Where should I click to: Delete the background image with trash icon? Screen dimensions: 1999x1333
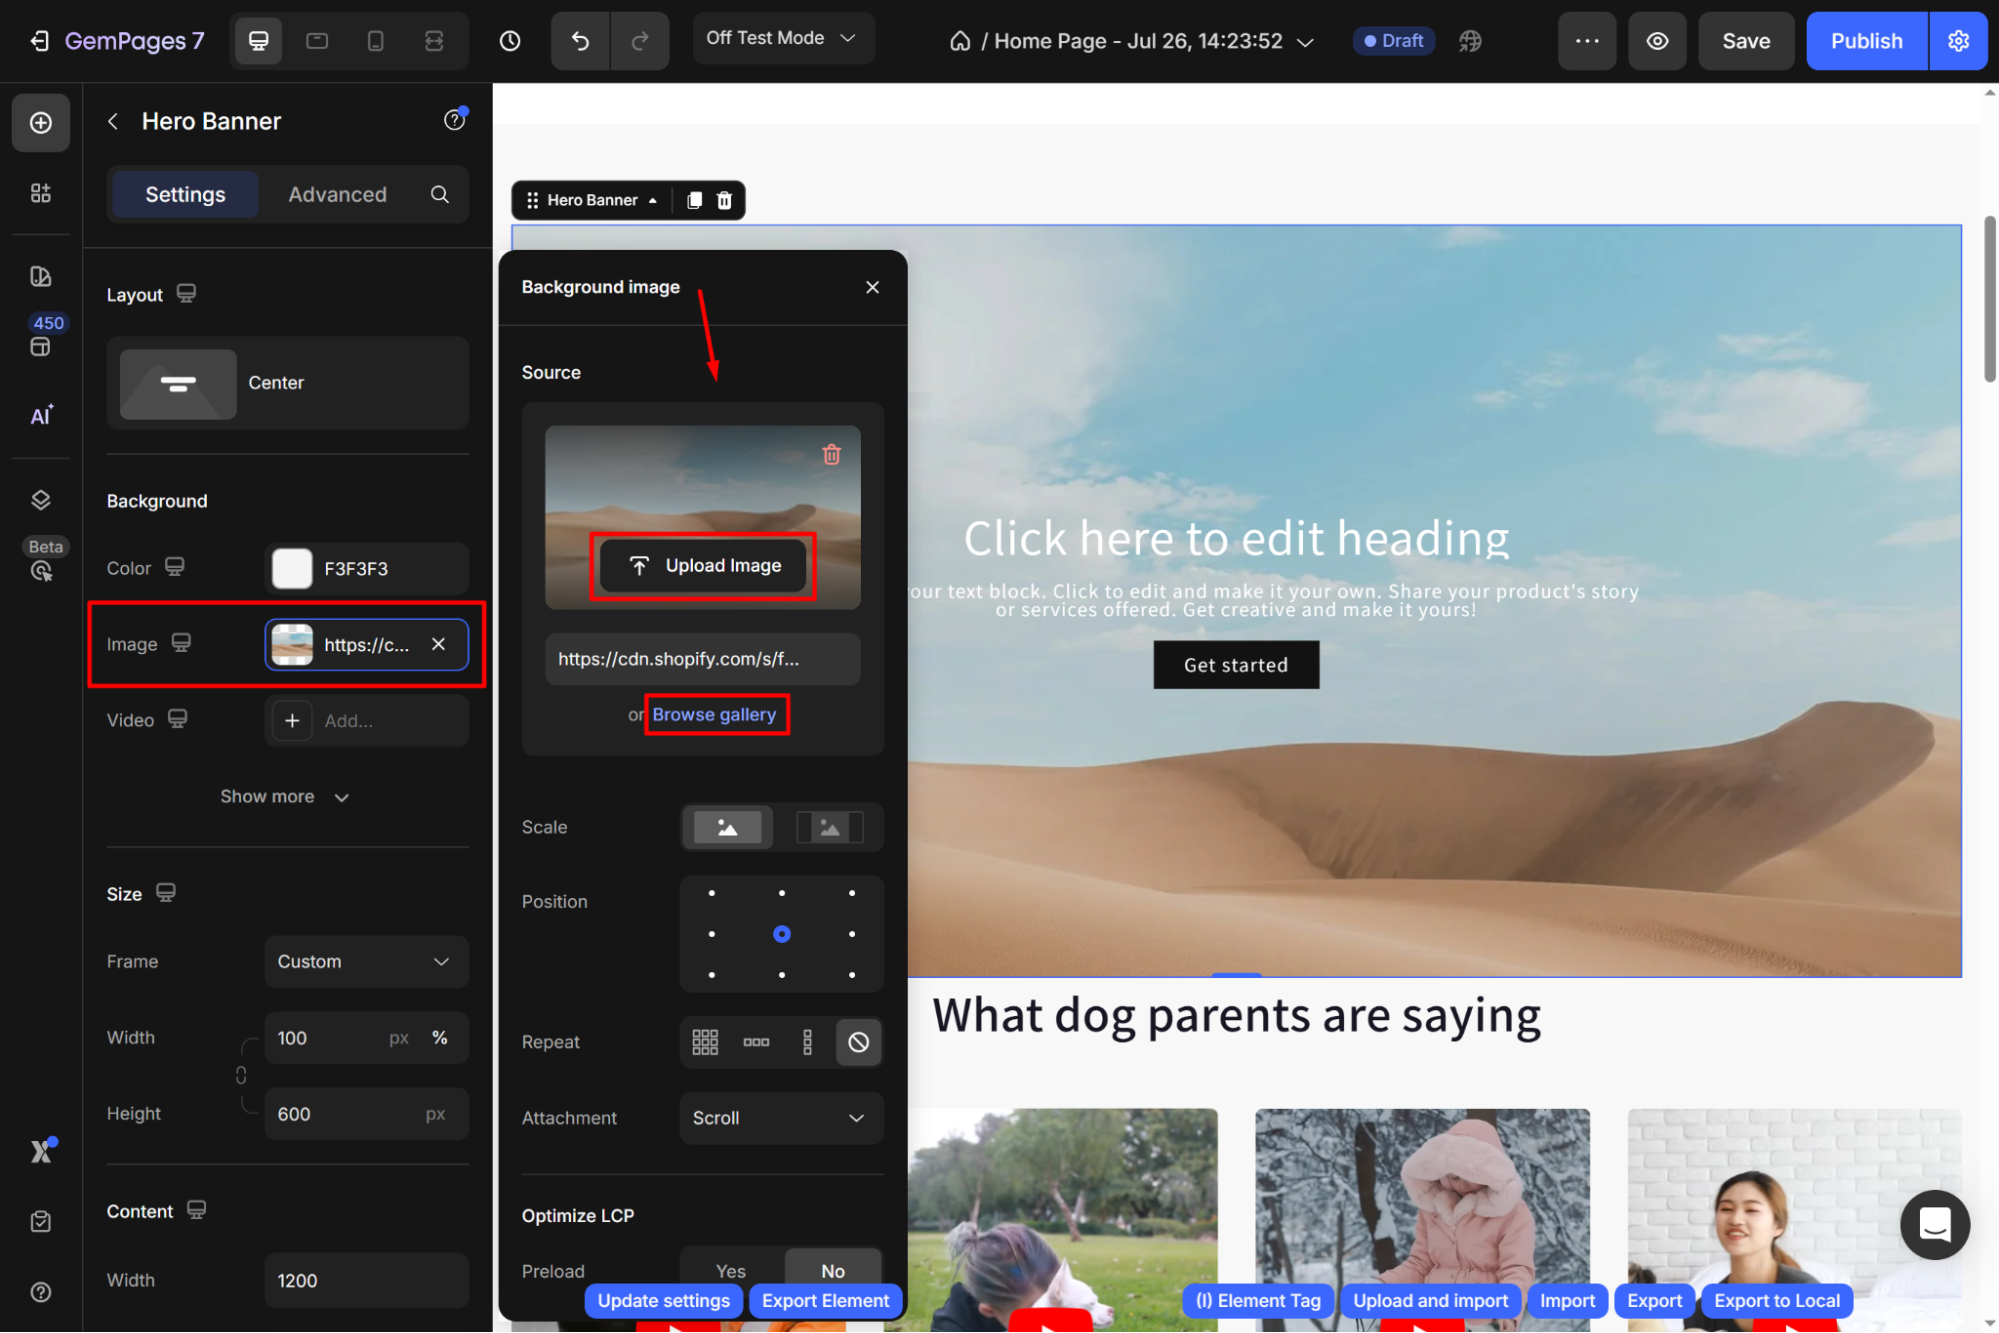tap(831, 455)
